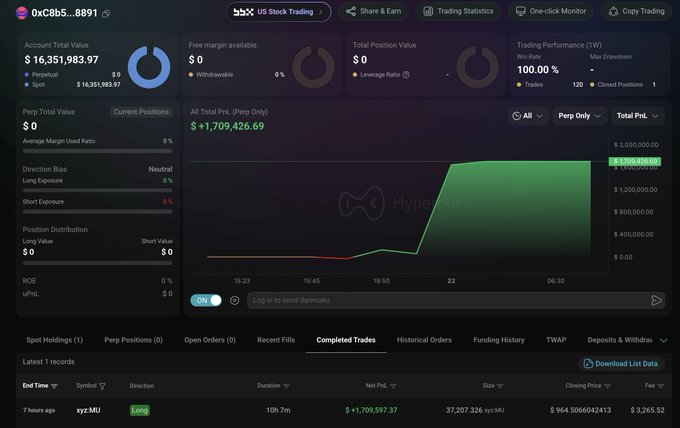Image resolution: width=680 pixels, height=428 pixels.
Task: Click the free margin donut chart
Action: click(x=313, y=67)
